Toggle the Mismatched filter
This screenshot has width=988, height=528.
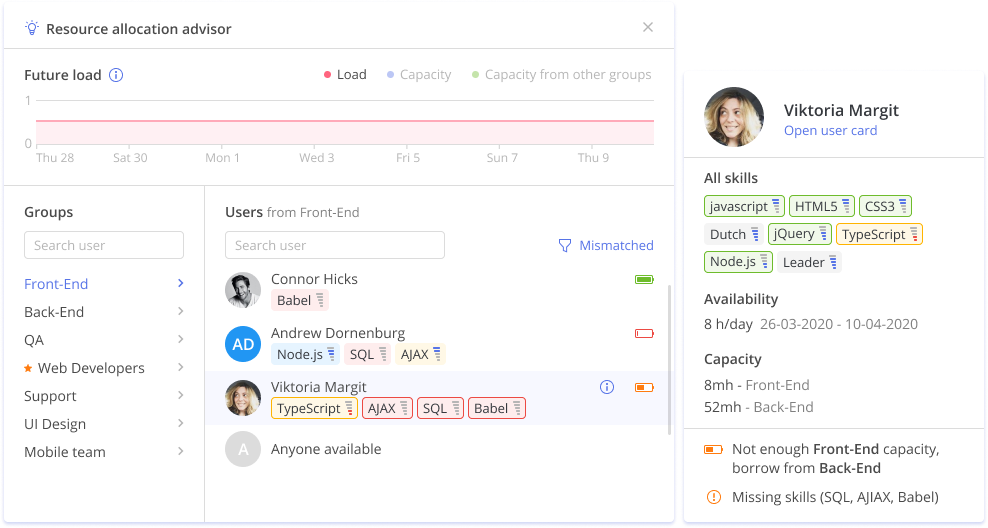[605, 245]
